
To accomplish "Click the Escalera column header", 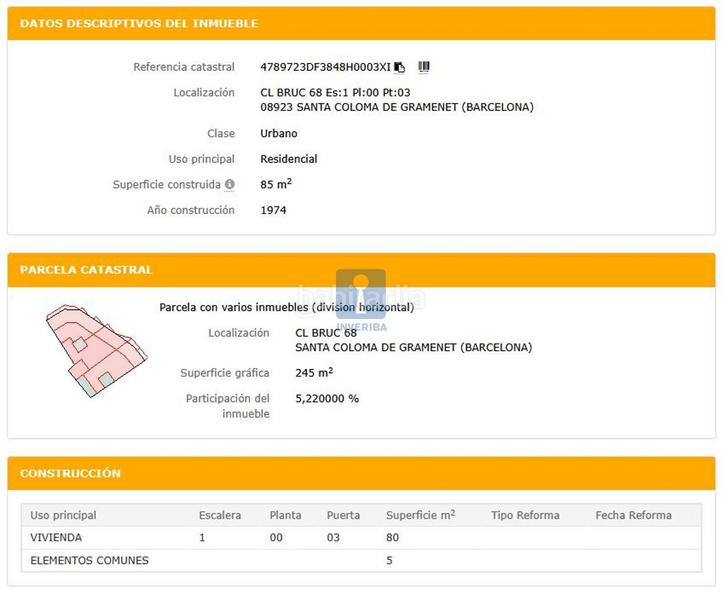I will [x=220, y=515].
